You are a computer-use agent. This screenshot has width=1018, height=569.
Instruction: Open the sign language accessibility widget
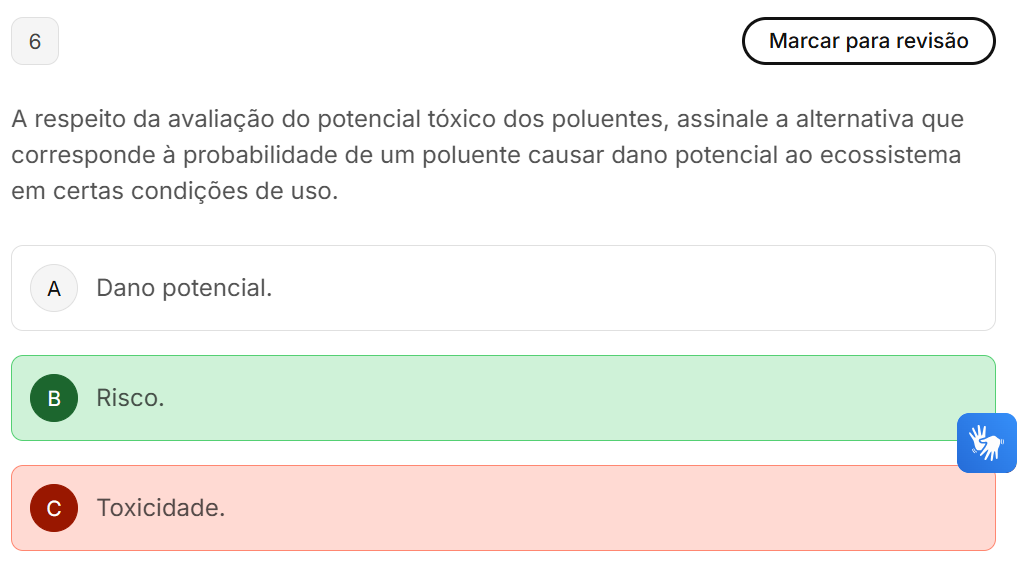point(986,442)
